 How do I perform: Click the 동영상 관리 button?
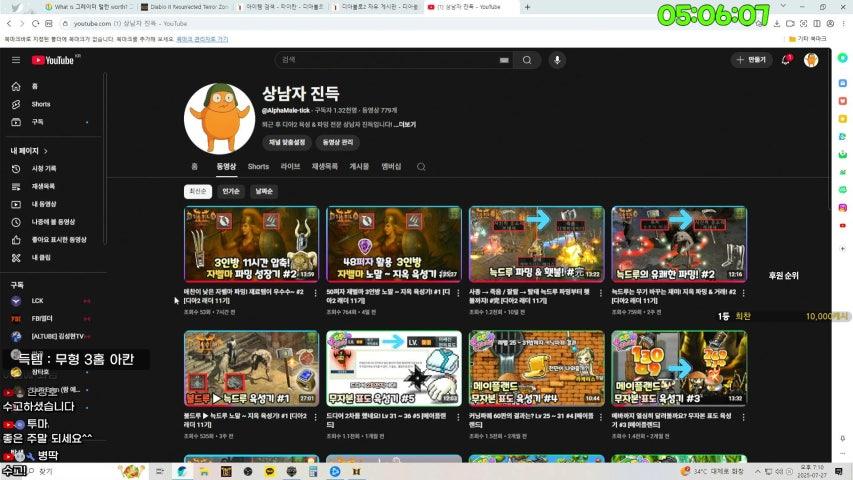338,143
